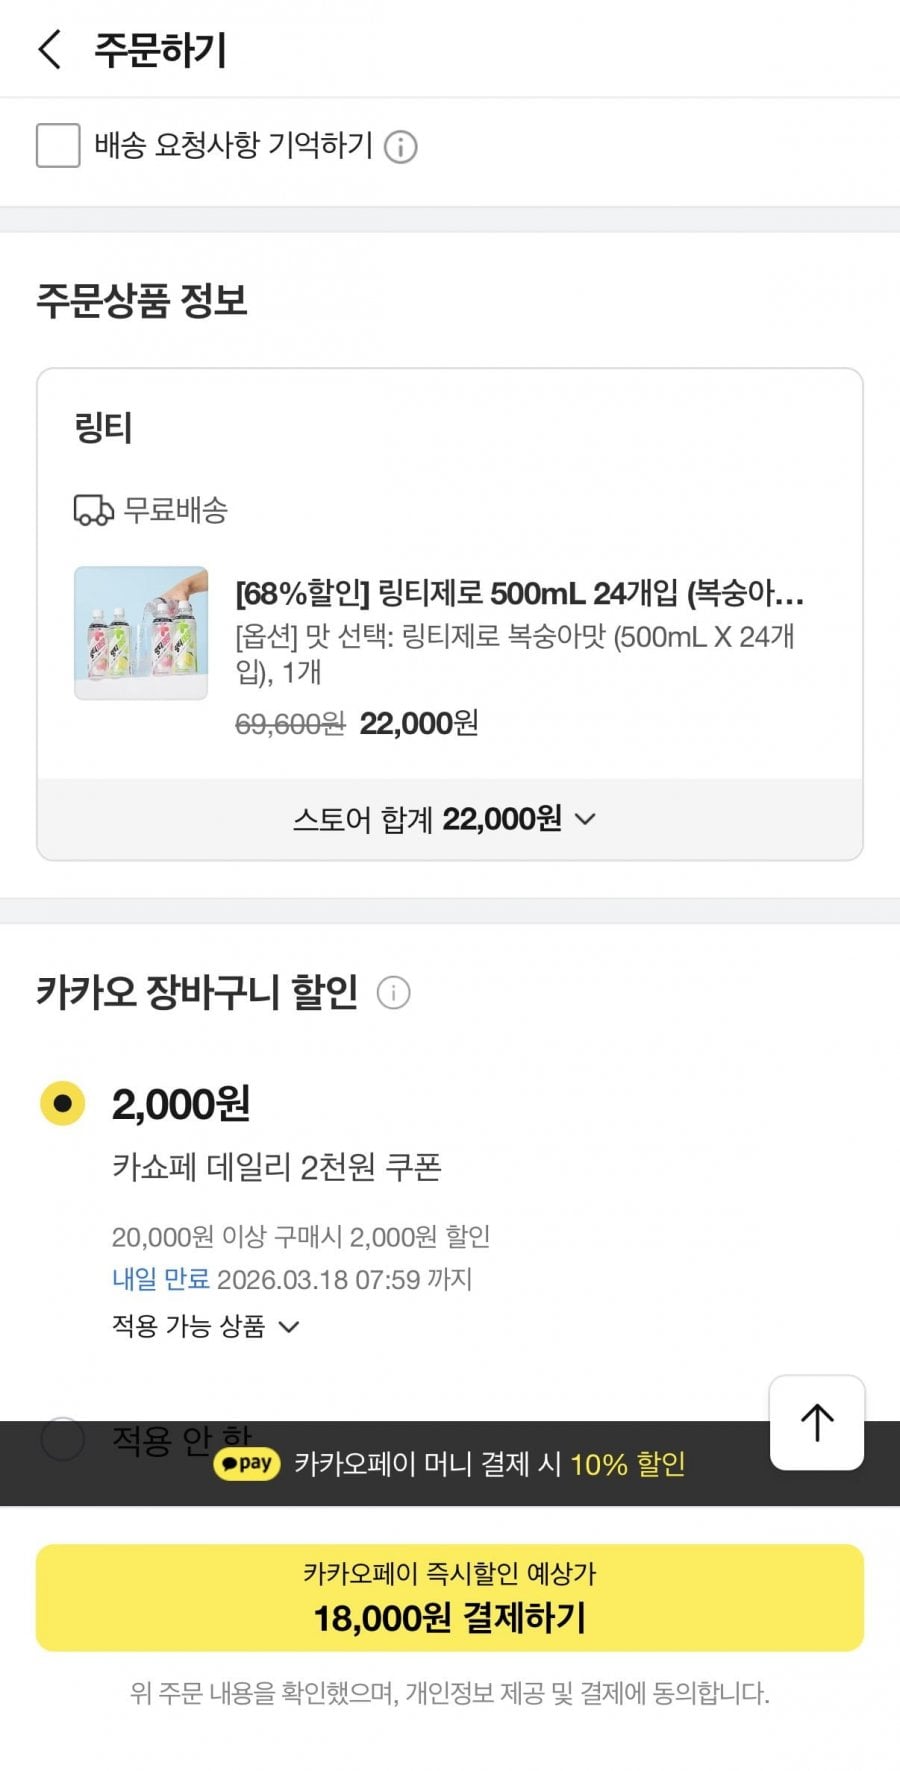
Task: Expand 적용 가능 상품 list
Action: click(206, 1326)
